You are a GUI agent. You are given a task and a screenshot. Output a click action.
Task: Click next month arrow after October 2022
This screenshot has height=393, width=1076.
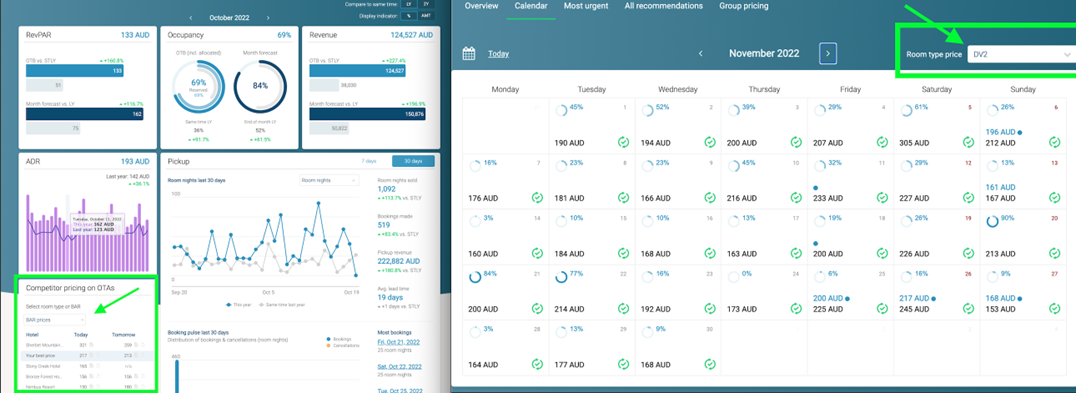coord(268,17)
